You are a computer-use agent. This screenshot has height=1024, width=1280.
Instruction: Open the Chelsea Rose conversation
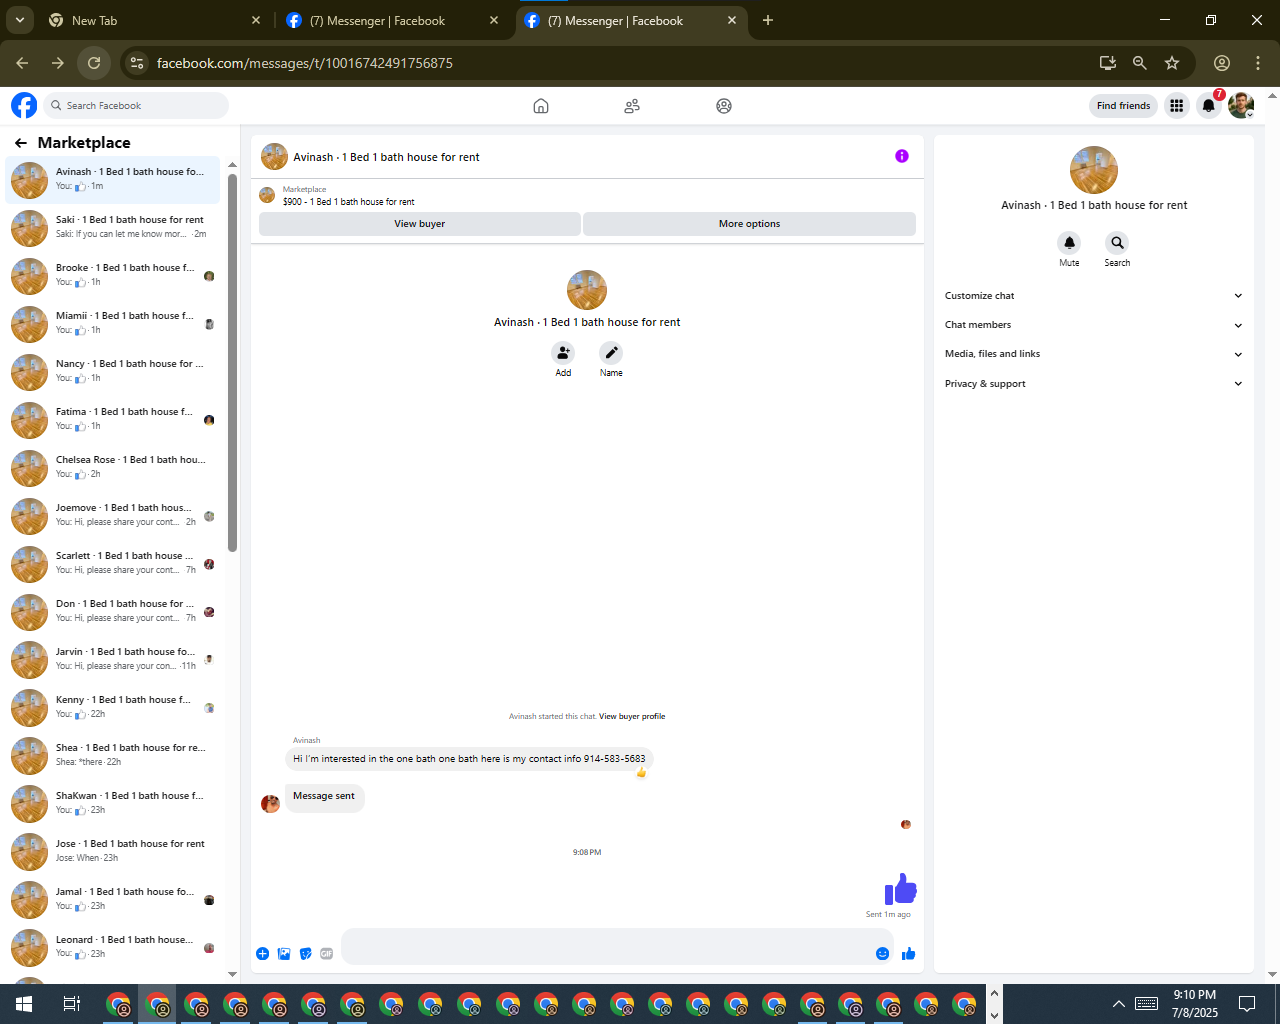pyautogui.click(x=113, y=468)
